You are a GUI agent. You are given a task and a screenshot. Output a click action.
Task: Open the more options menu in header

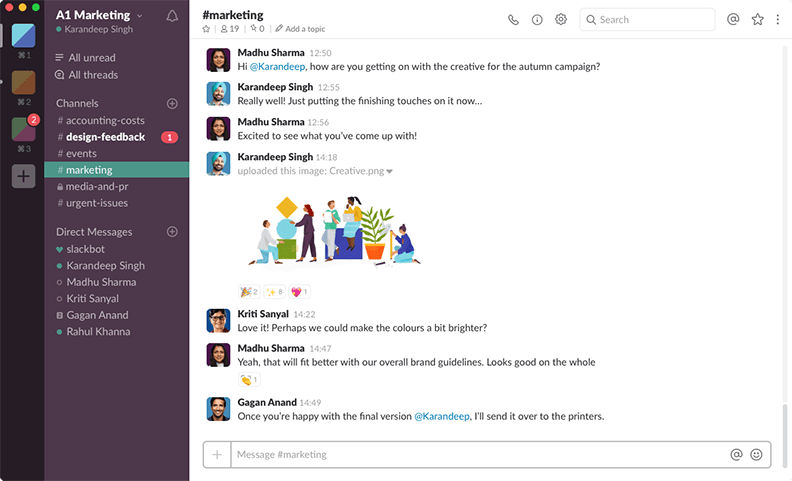[778, 19]
